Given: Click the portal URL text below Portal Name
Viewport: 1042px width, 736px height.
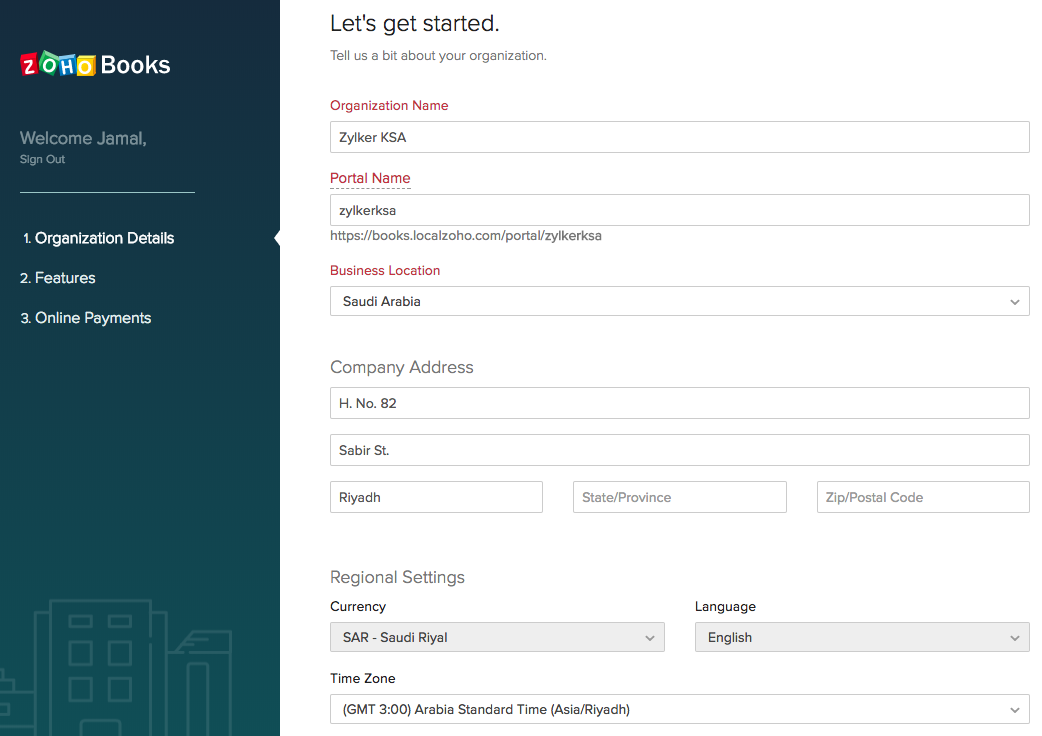Looking at the screenshot, I should tap(466, 236).
